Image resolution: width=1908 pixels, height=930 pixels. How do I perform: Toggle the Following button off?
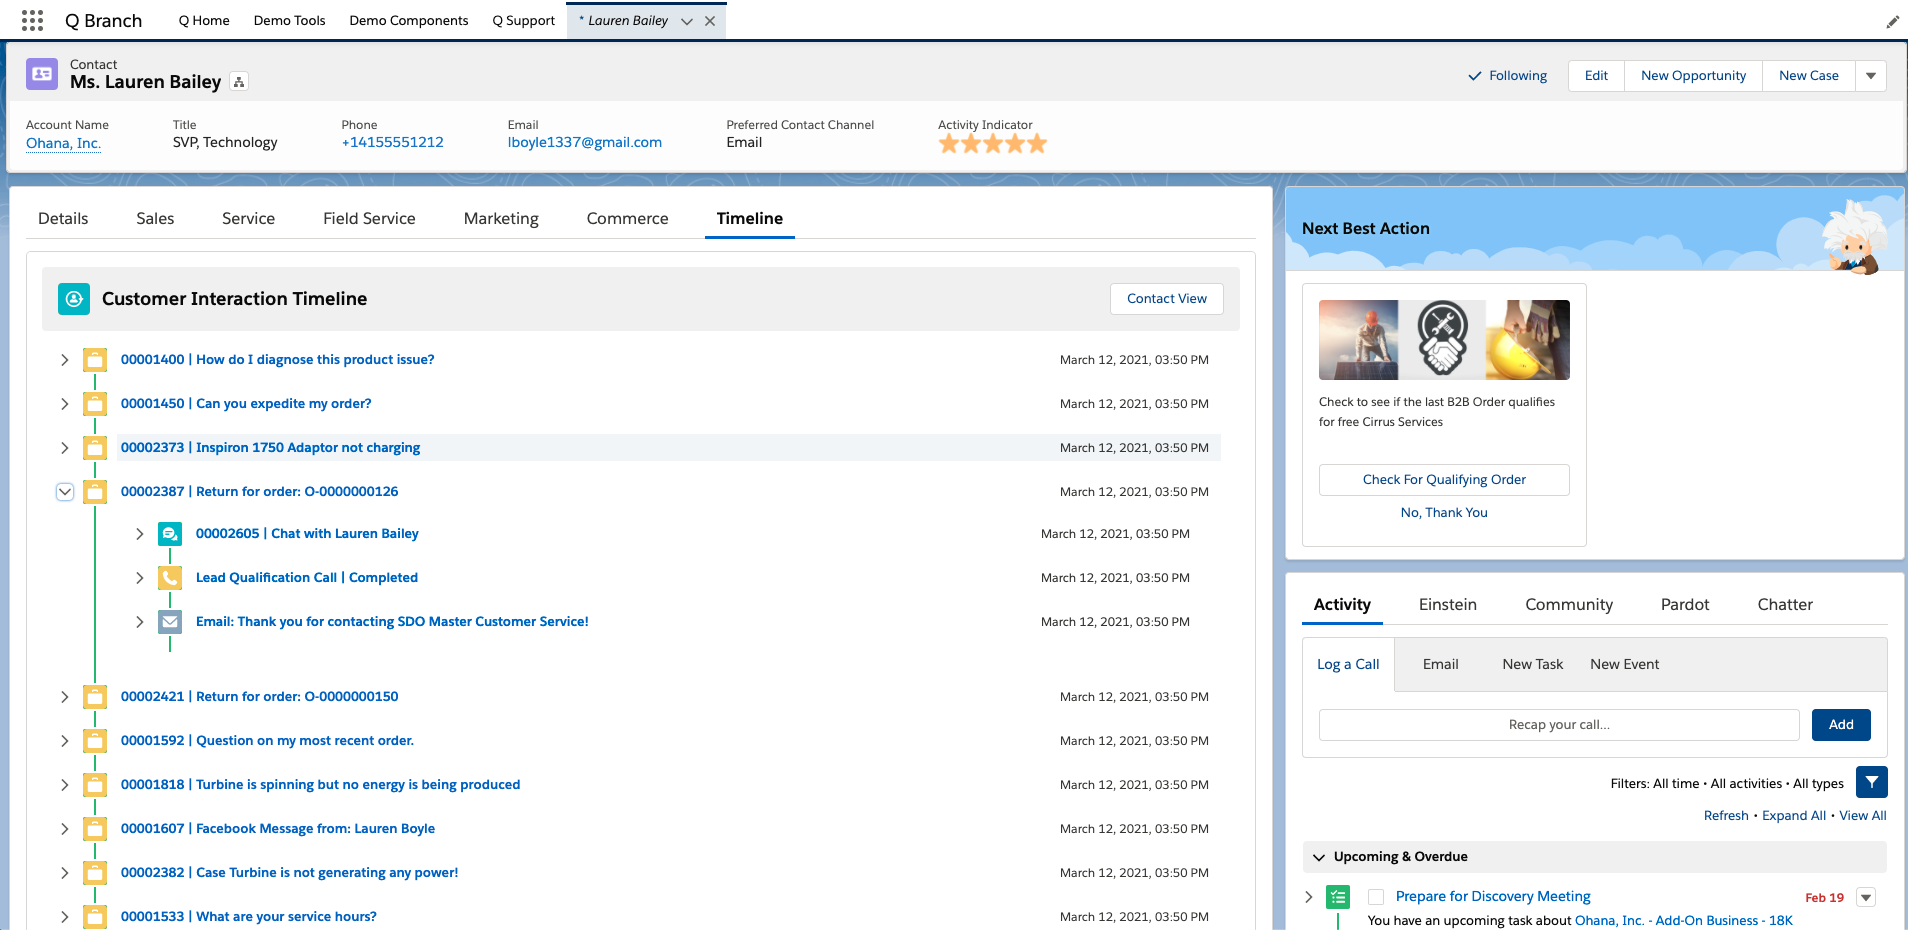(x=1507, y=76)
